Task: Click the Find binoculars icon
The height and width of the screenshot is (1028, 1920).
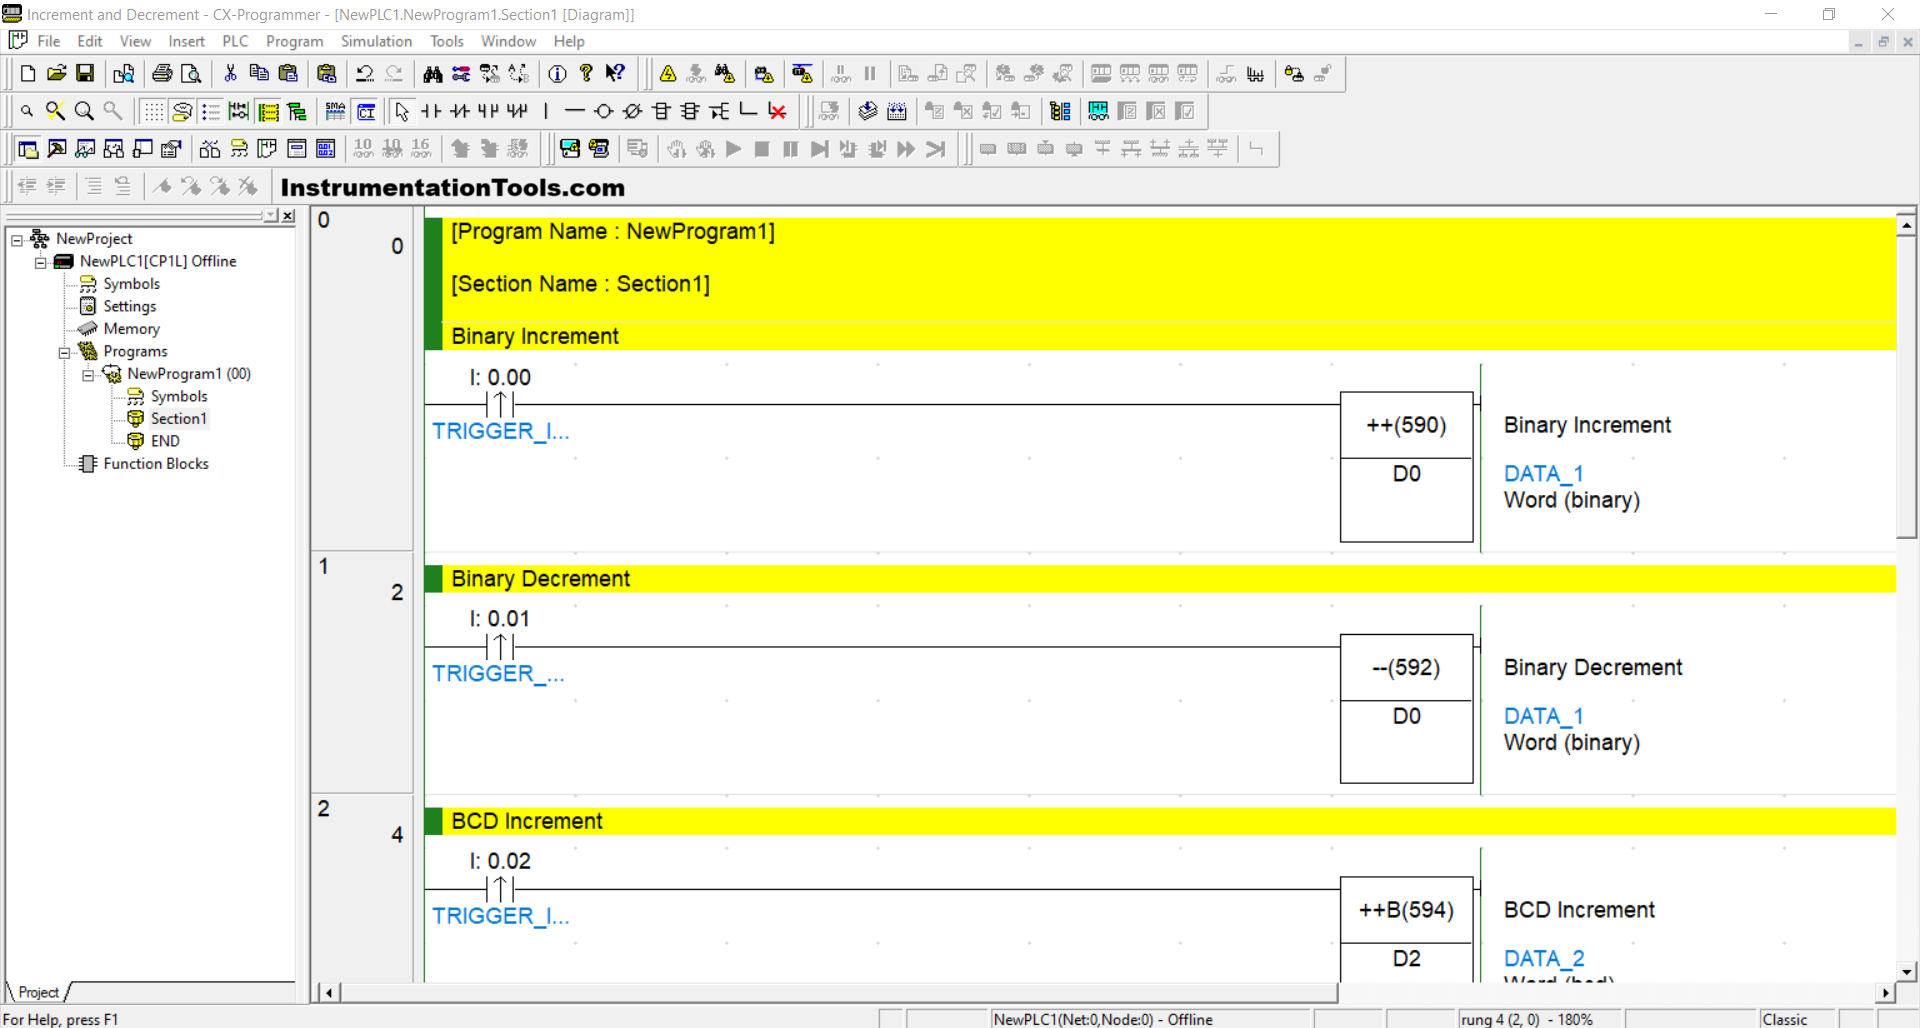Action: [432, 74]
